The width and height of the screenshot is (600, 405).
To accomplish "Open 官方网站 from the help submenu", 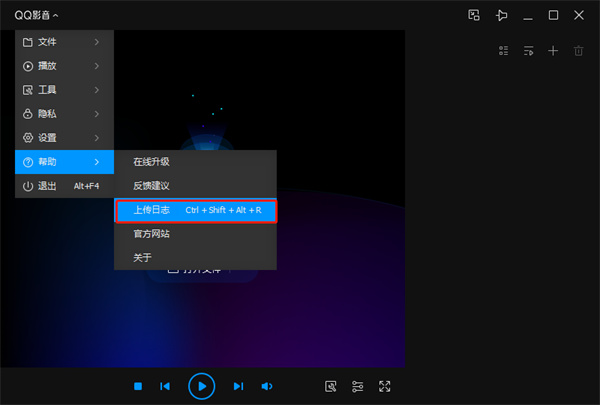I will pos(195,234).
